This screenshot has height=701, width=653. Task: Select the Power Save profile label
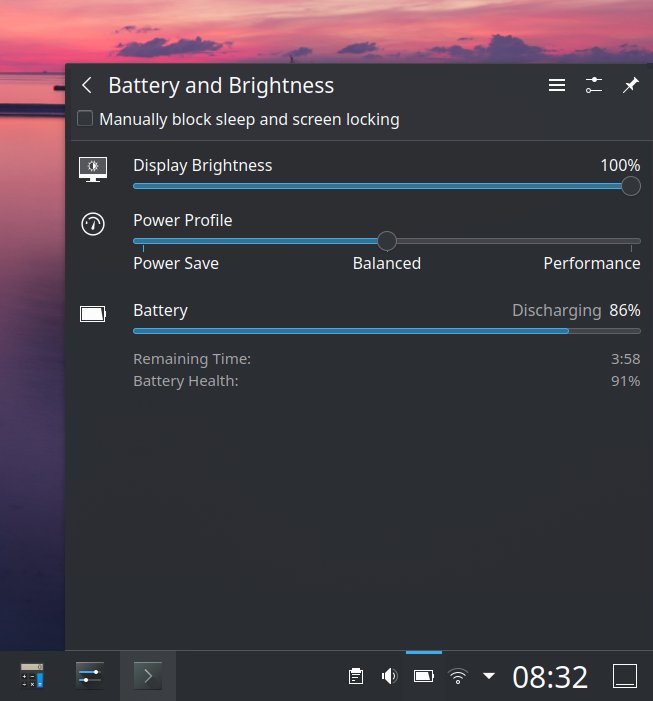pos(176,263)
